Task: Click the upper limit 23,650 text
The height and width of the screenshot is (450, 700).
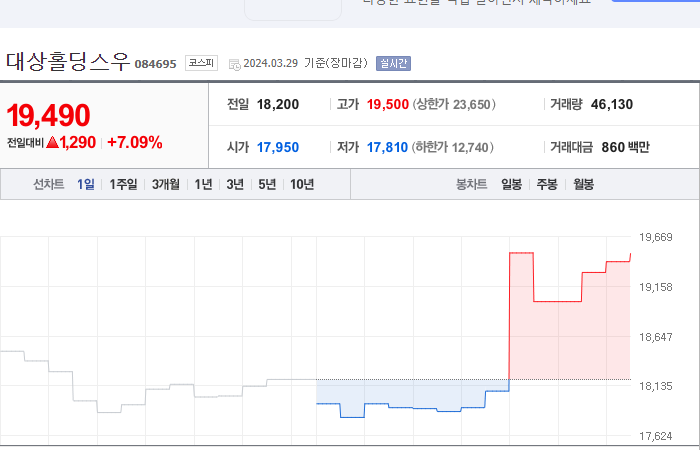Action: [x=454, y=104]
